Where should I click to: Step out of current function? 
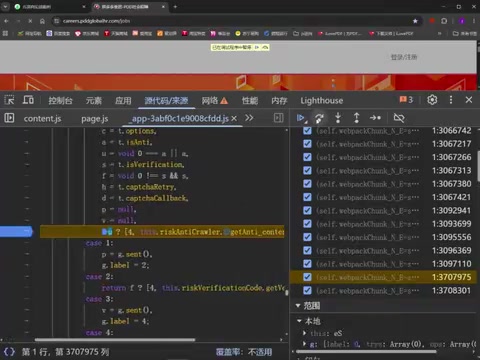pos(356,118)
